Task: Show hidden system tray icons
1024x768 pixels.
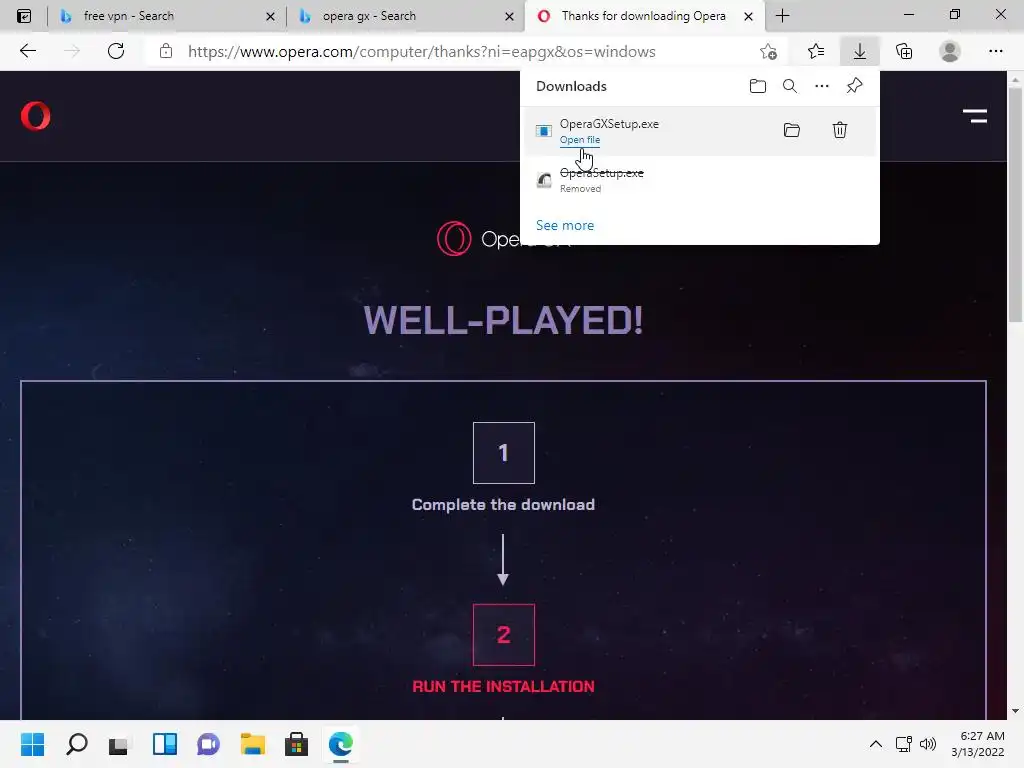Action: click(876, 744)
